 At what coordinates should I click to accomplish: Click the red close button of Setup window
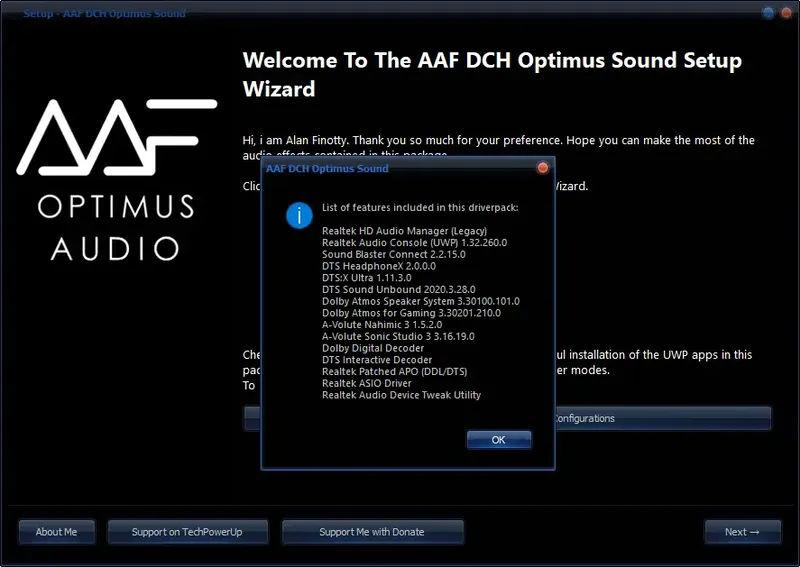(786, 13)
